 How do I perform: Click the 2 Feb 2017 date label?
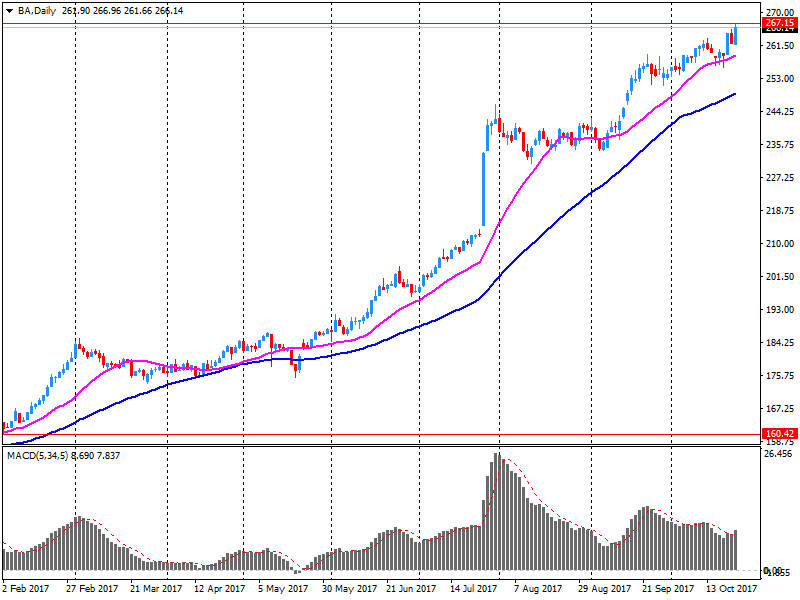pos(26,588)
